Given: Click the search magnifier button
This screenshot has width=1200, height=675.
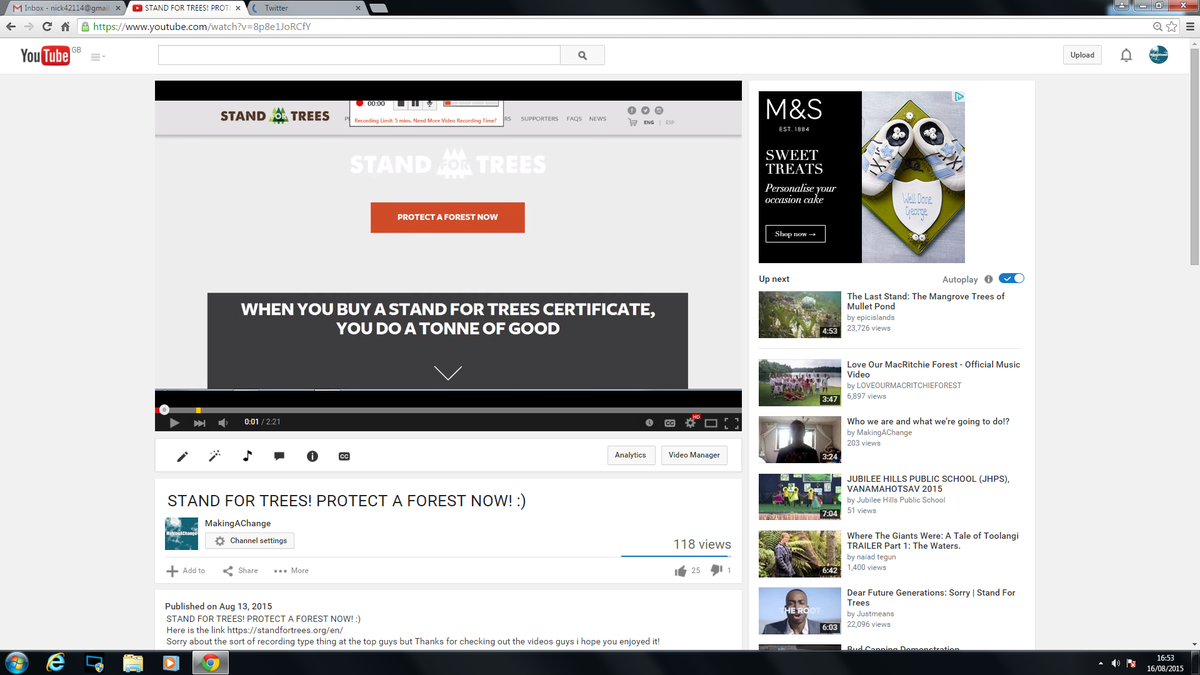Looking at the screenshot, I should tap(583, 55).
